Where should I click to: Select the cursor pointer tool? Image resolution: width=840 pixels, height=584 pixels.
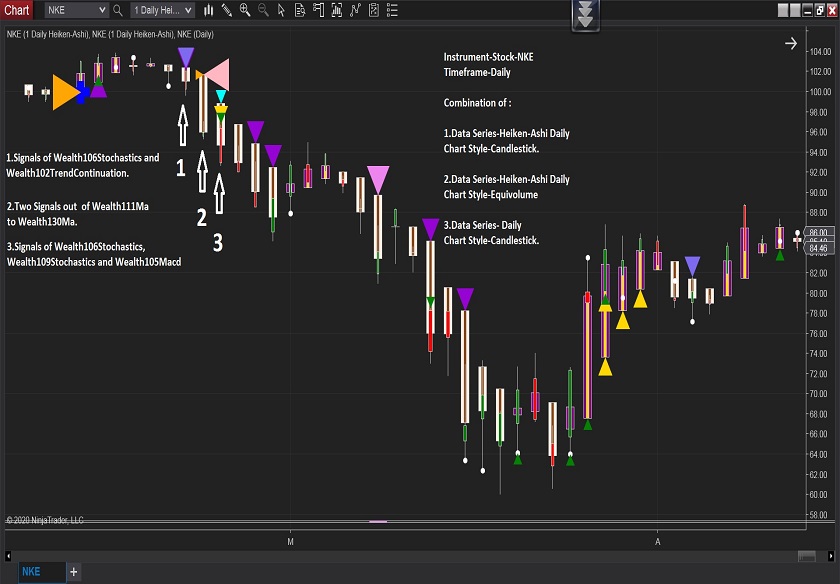tap(281, 10)
